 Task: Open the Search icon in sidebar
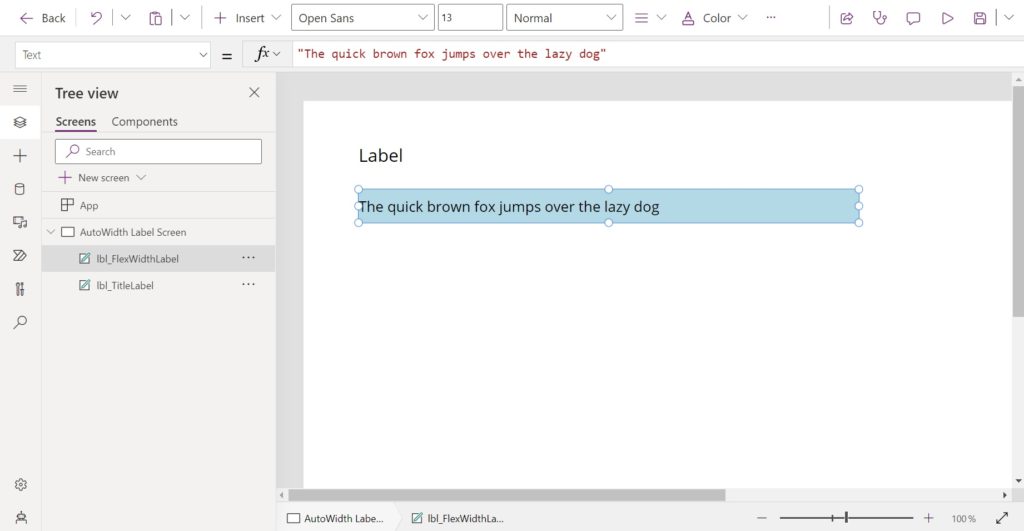click(x=20, y=322)
